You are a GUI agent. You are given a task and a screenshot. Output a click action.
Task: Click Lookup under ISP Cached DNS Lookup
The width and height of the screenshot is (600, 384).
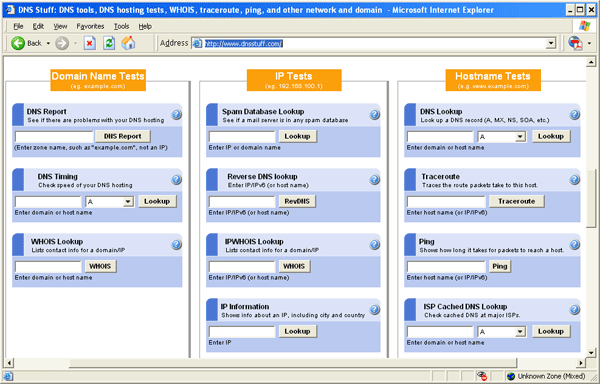[x=551, y=331]
